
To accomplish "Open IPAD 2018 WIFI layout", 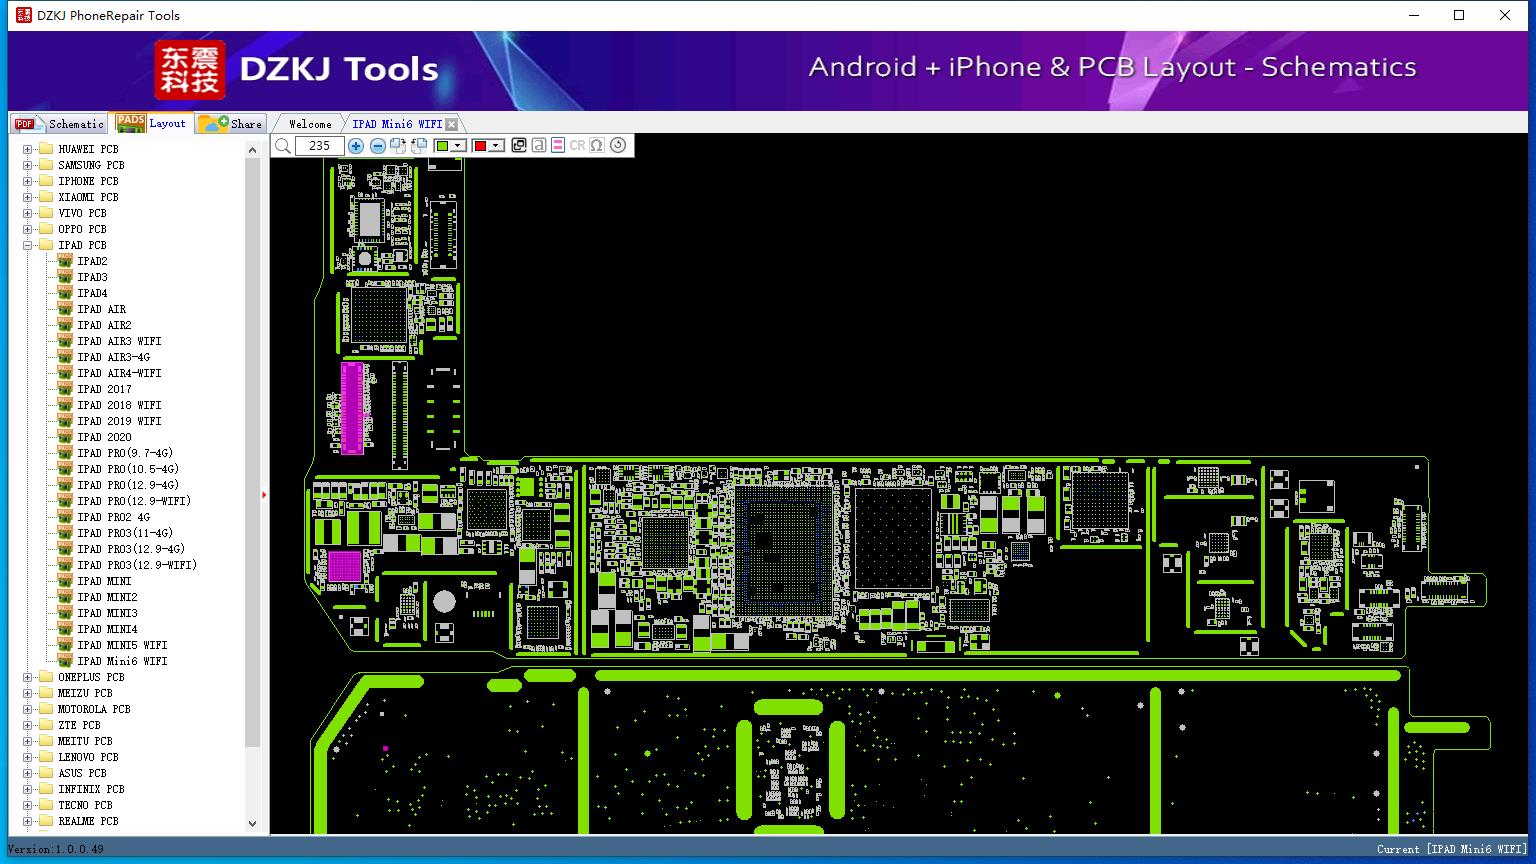I will point(119,405).
